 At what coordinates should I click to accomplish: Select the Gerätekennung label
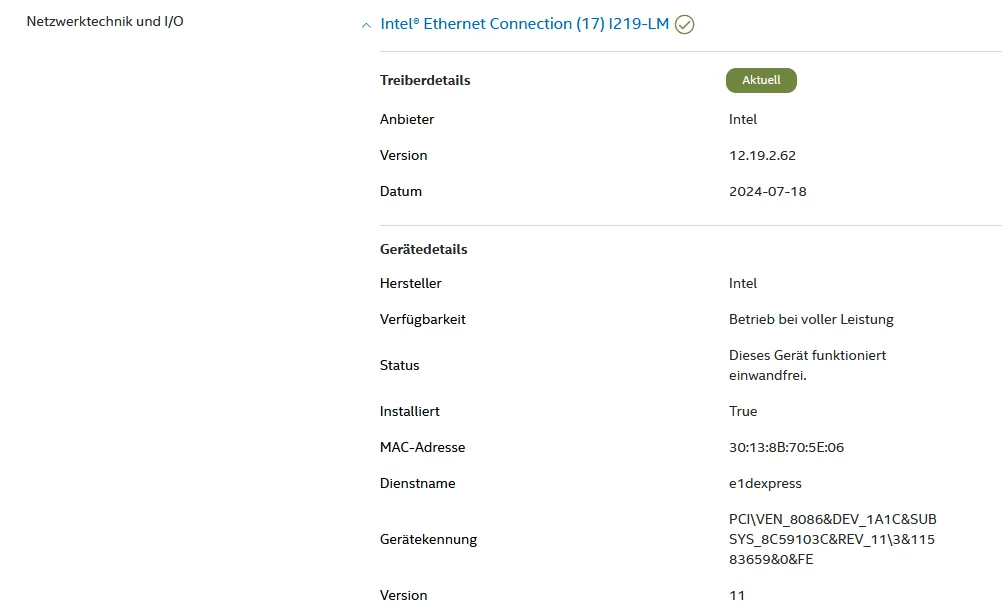click(x=428, y=539)
